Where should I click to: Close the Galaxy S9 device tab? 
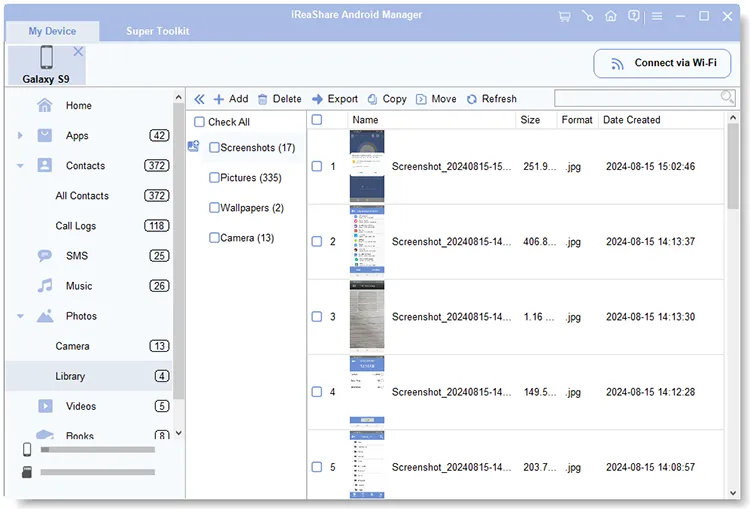coord(78,51)
